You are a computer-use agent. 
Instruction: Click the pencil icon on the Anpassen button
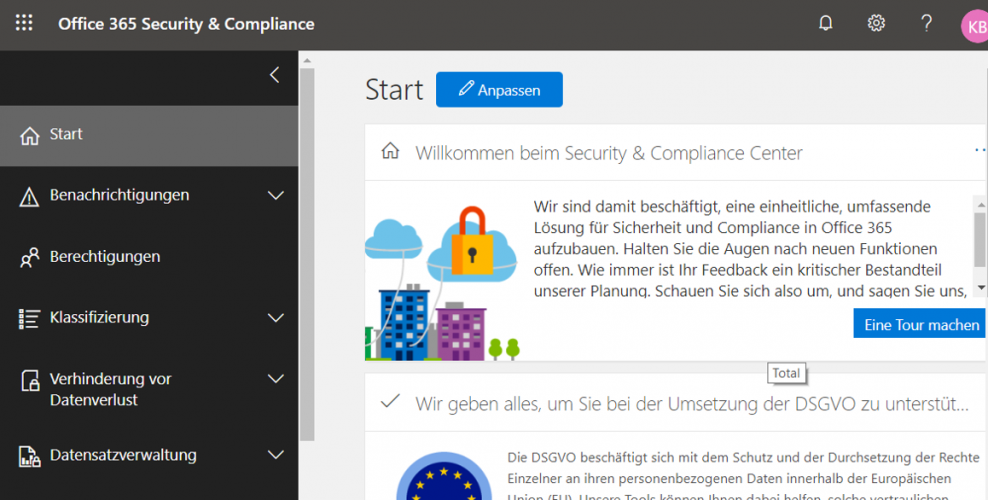tap(466, 88)
